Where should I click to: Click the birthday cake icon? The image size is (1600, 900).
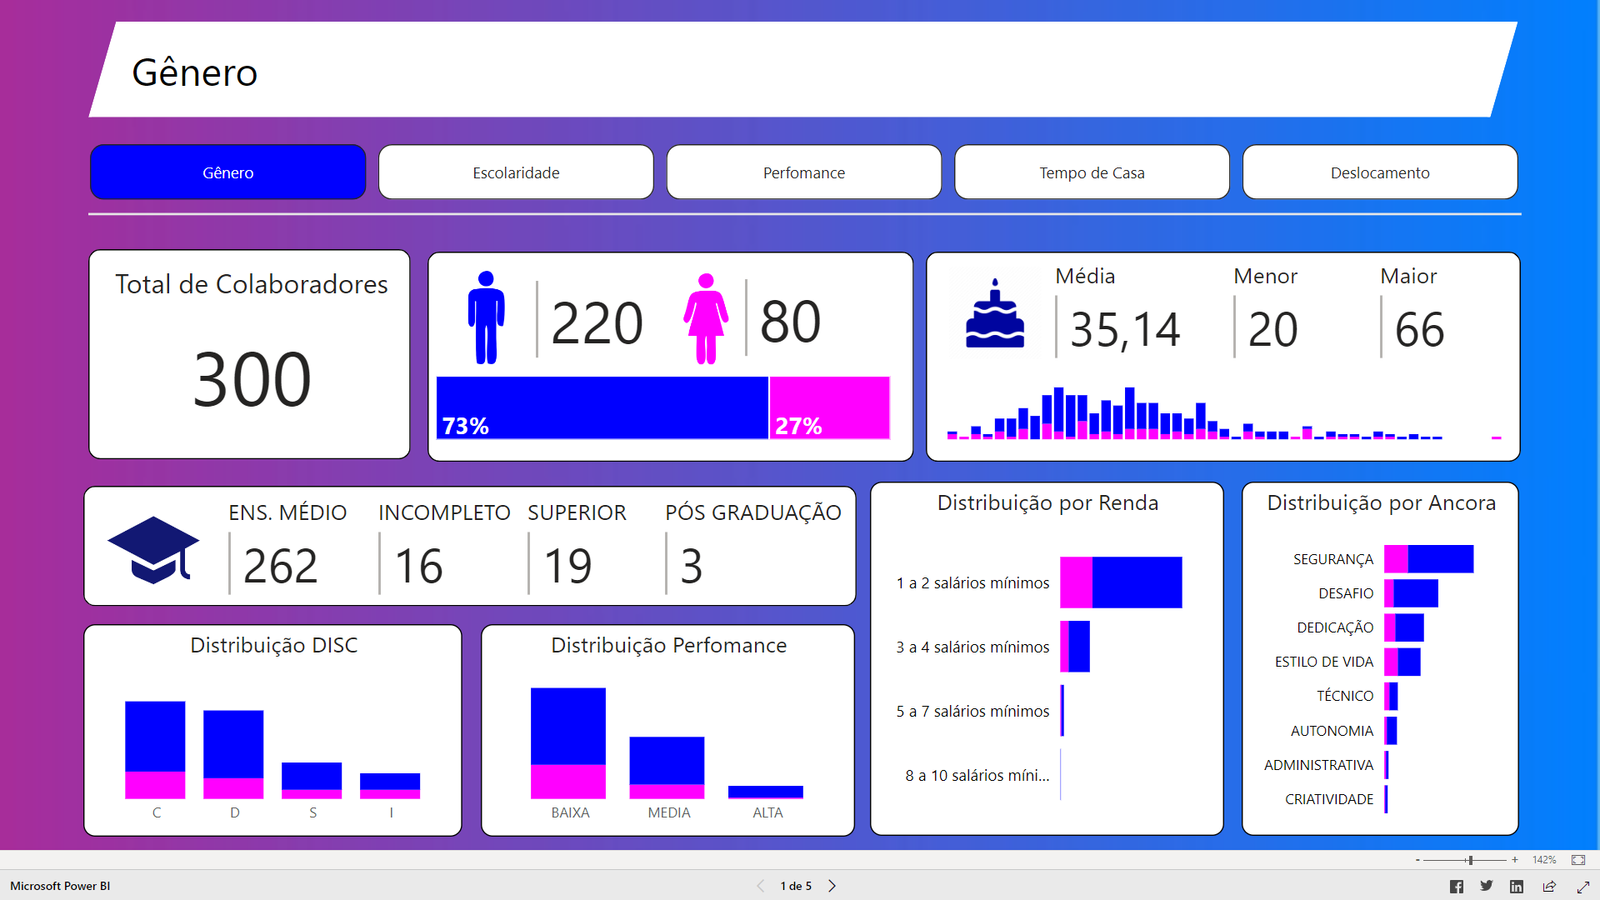tap(993, 315)
